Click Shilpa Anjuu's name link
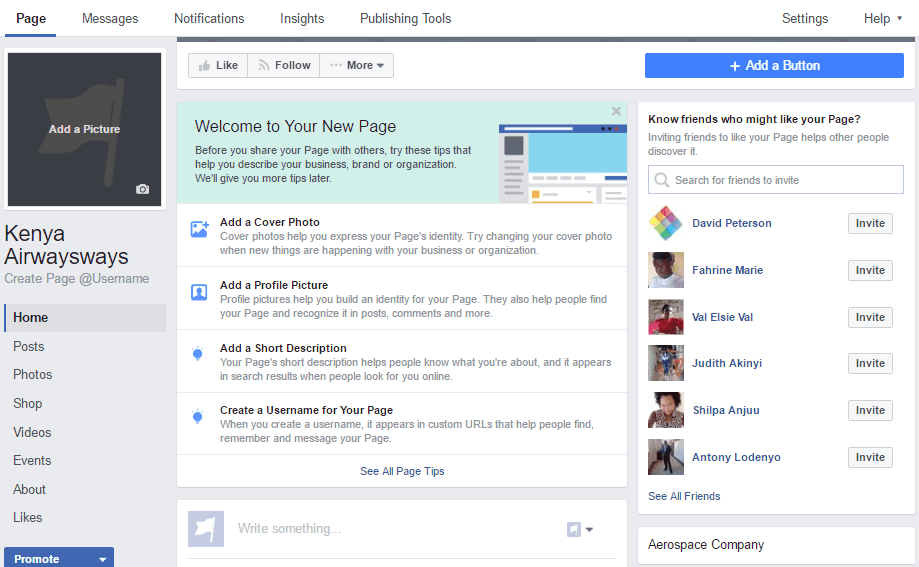Image resolution: width=919 pixels, height=567 pixels. 726,410
